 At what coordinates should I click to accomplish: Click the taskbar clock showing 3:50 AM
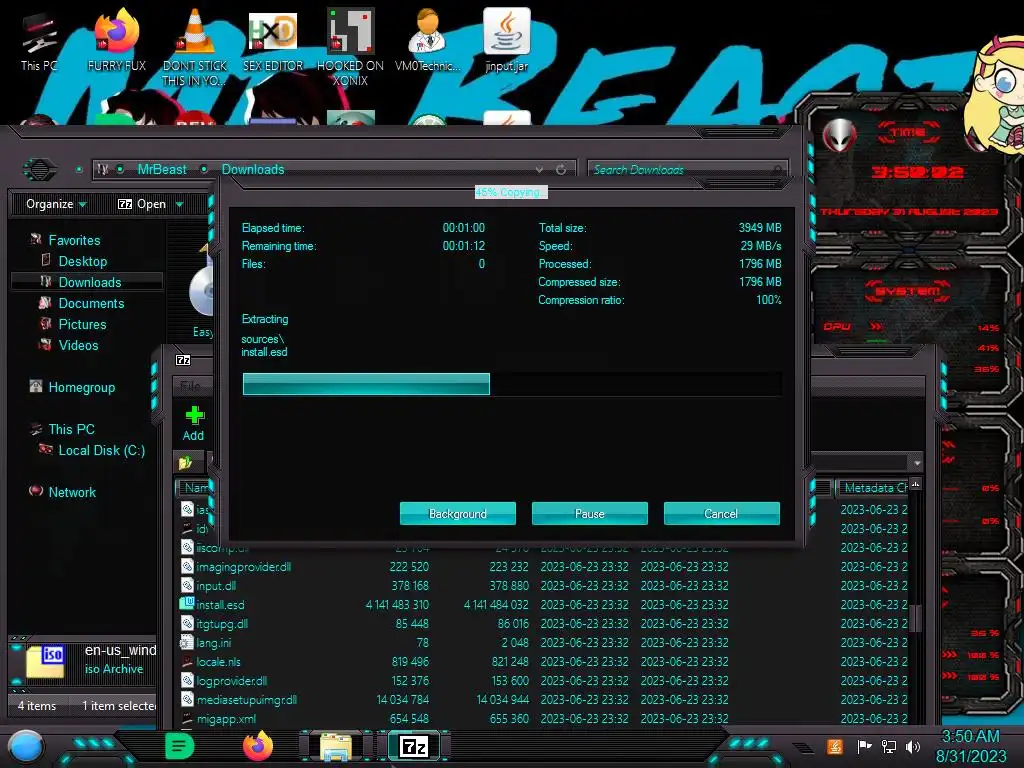[970, 746]
